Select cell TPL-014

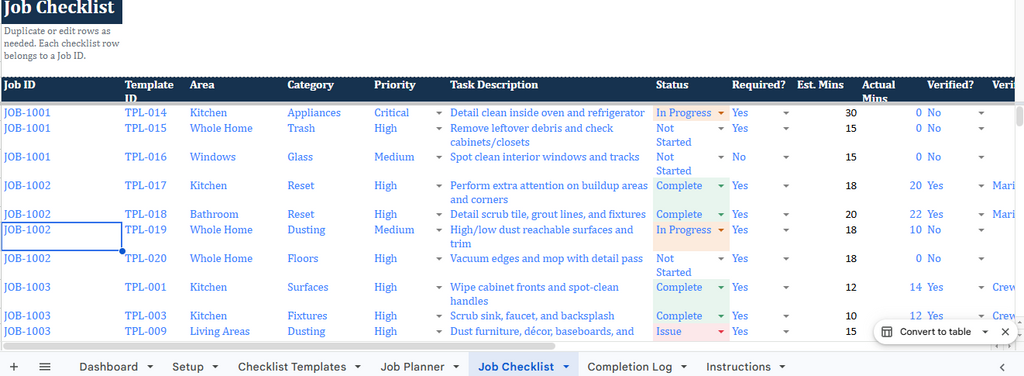pyautogui.click(x=155, y=113)
